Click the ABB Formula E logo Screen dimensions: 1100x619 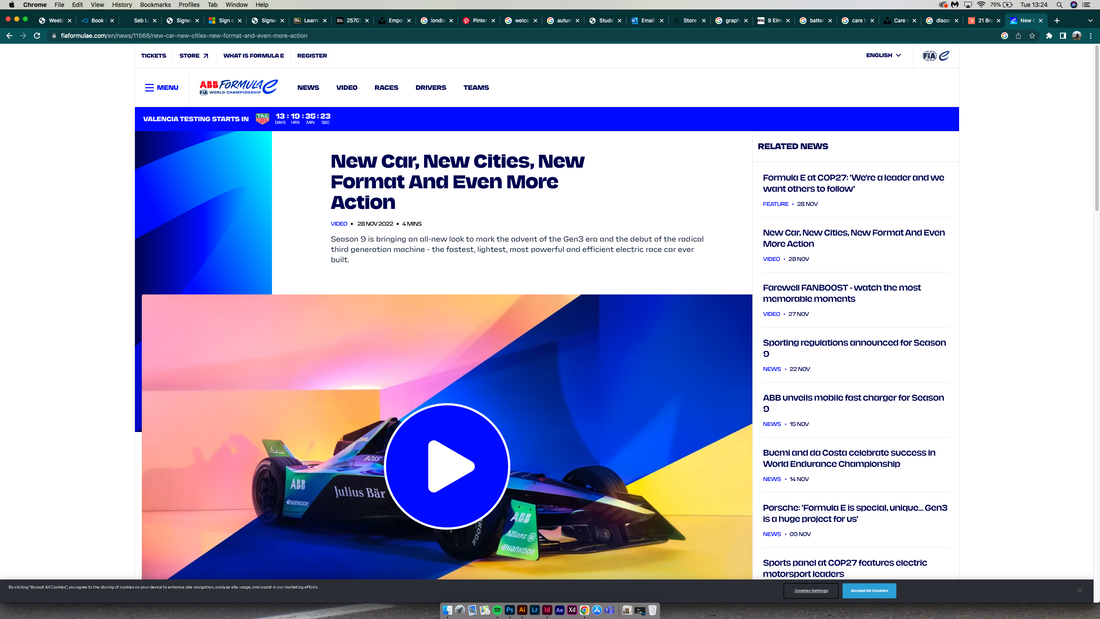[239, 87]
